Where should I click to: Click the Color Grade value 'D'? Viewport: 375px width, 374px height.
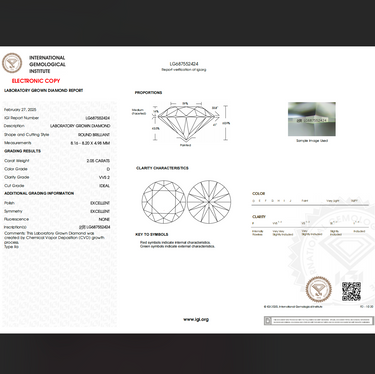point(108,169)
